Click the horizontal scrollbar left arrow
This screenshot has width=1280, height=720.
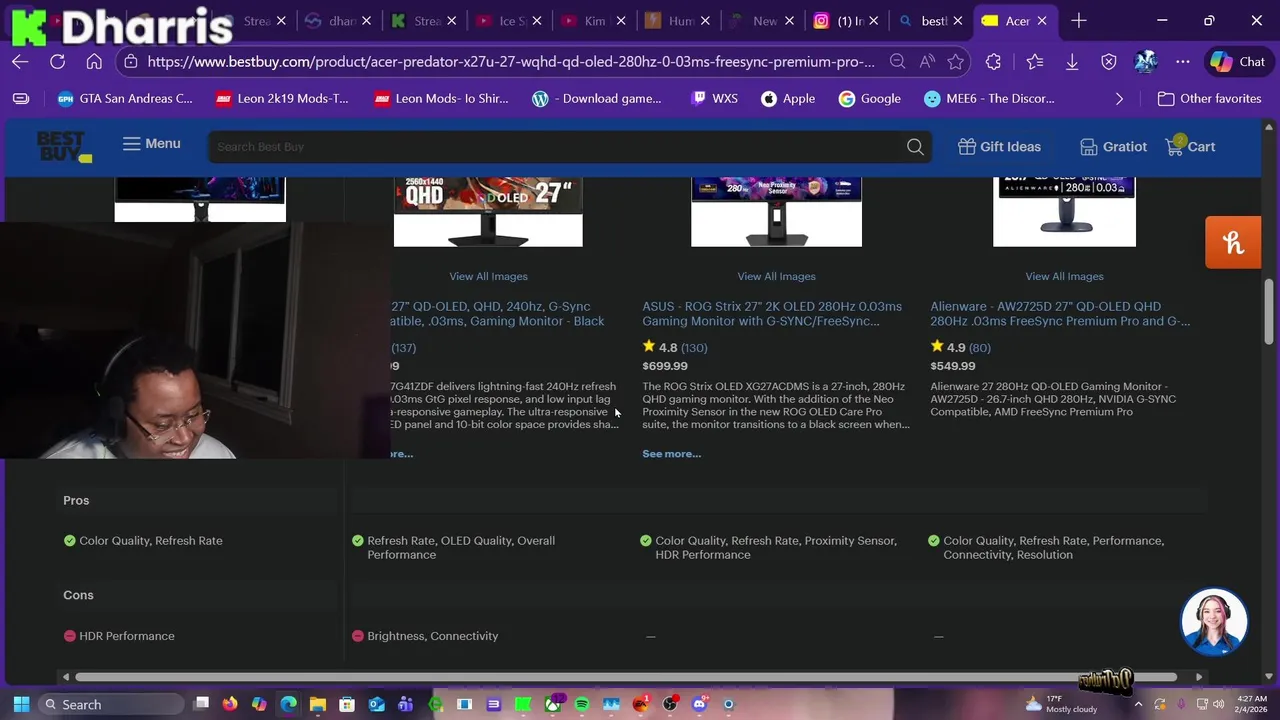click(x=66, y=677)
